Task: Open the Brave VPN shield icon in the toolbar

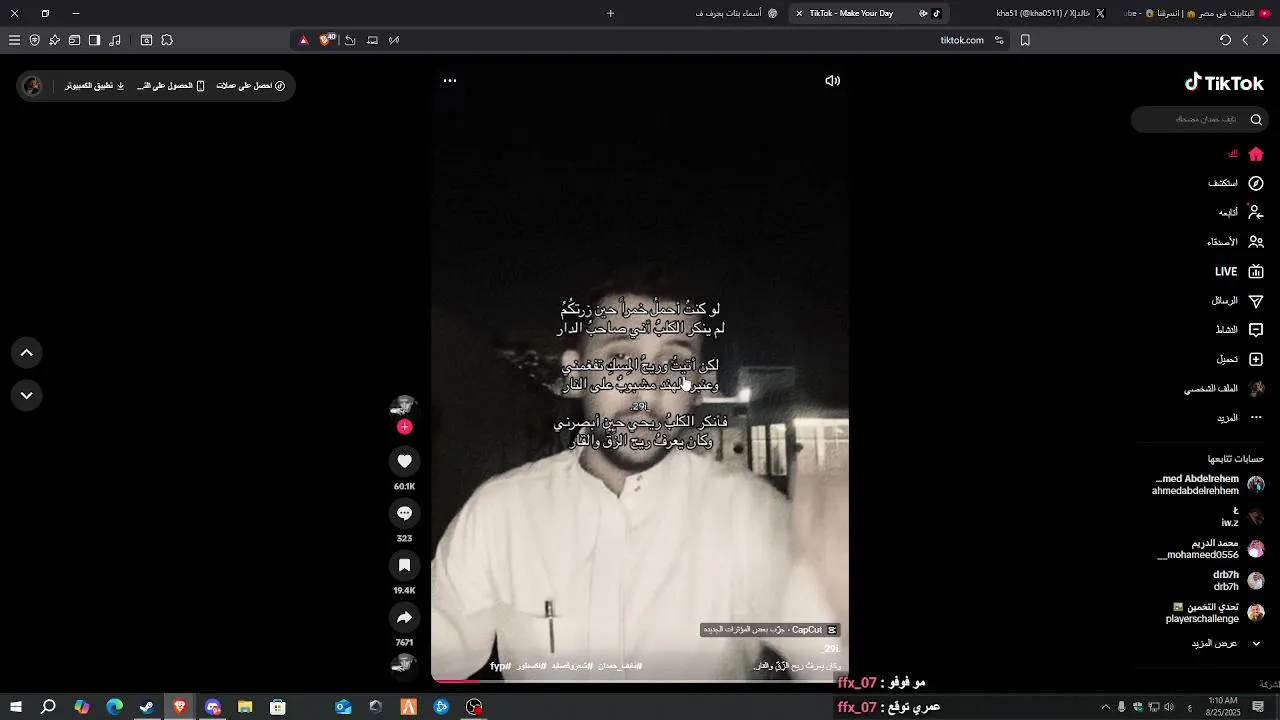Action: pyautogui.click(x=35, y=40)
